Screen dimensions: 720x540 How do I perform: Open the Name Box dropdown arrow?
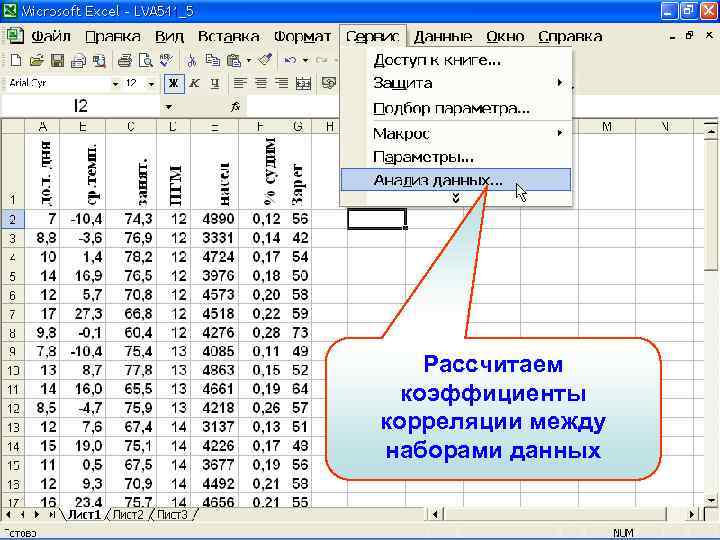click(169, 107)
